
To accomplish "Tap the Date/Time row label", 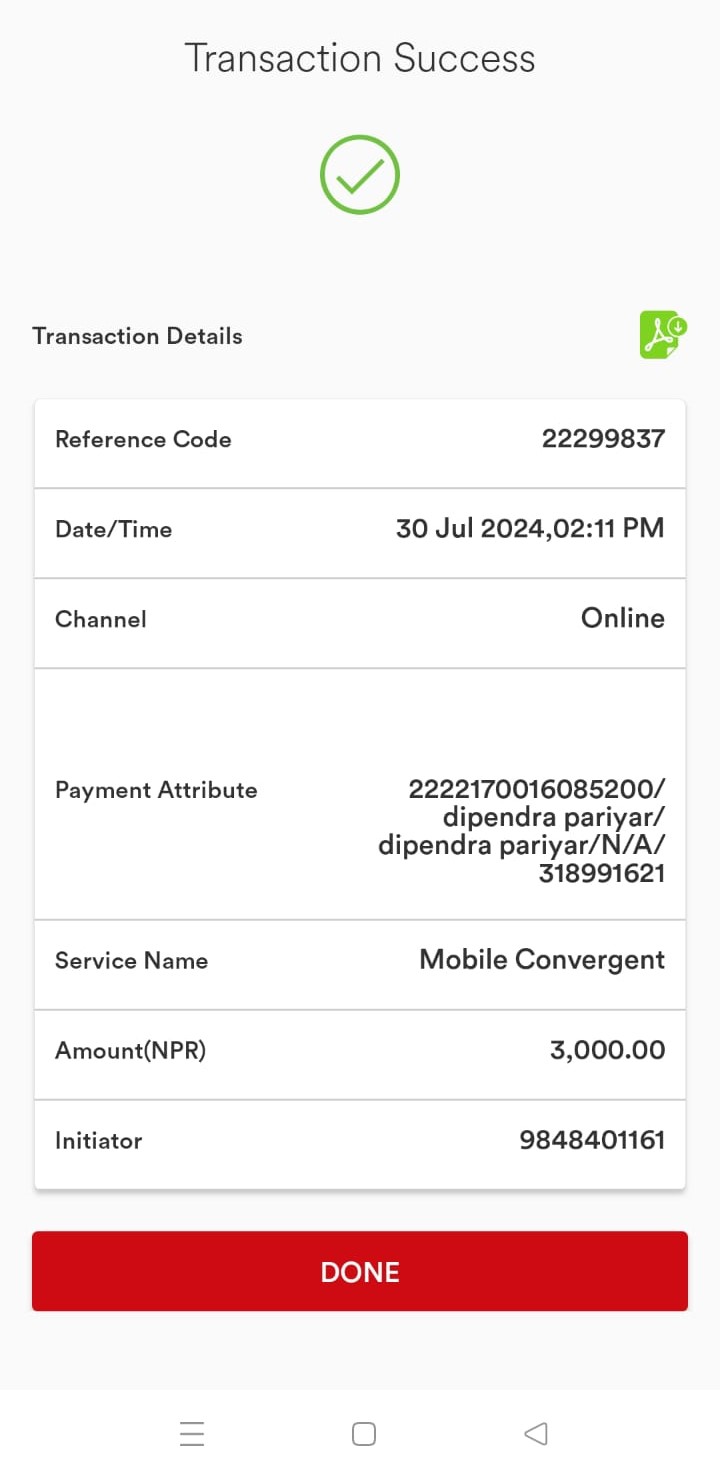I will (113, 530).
